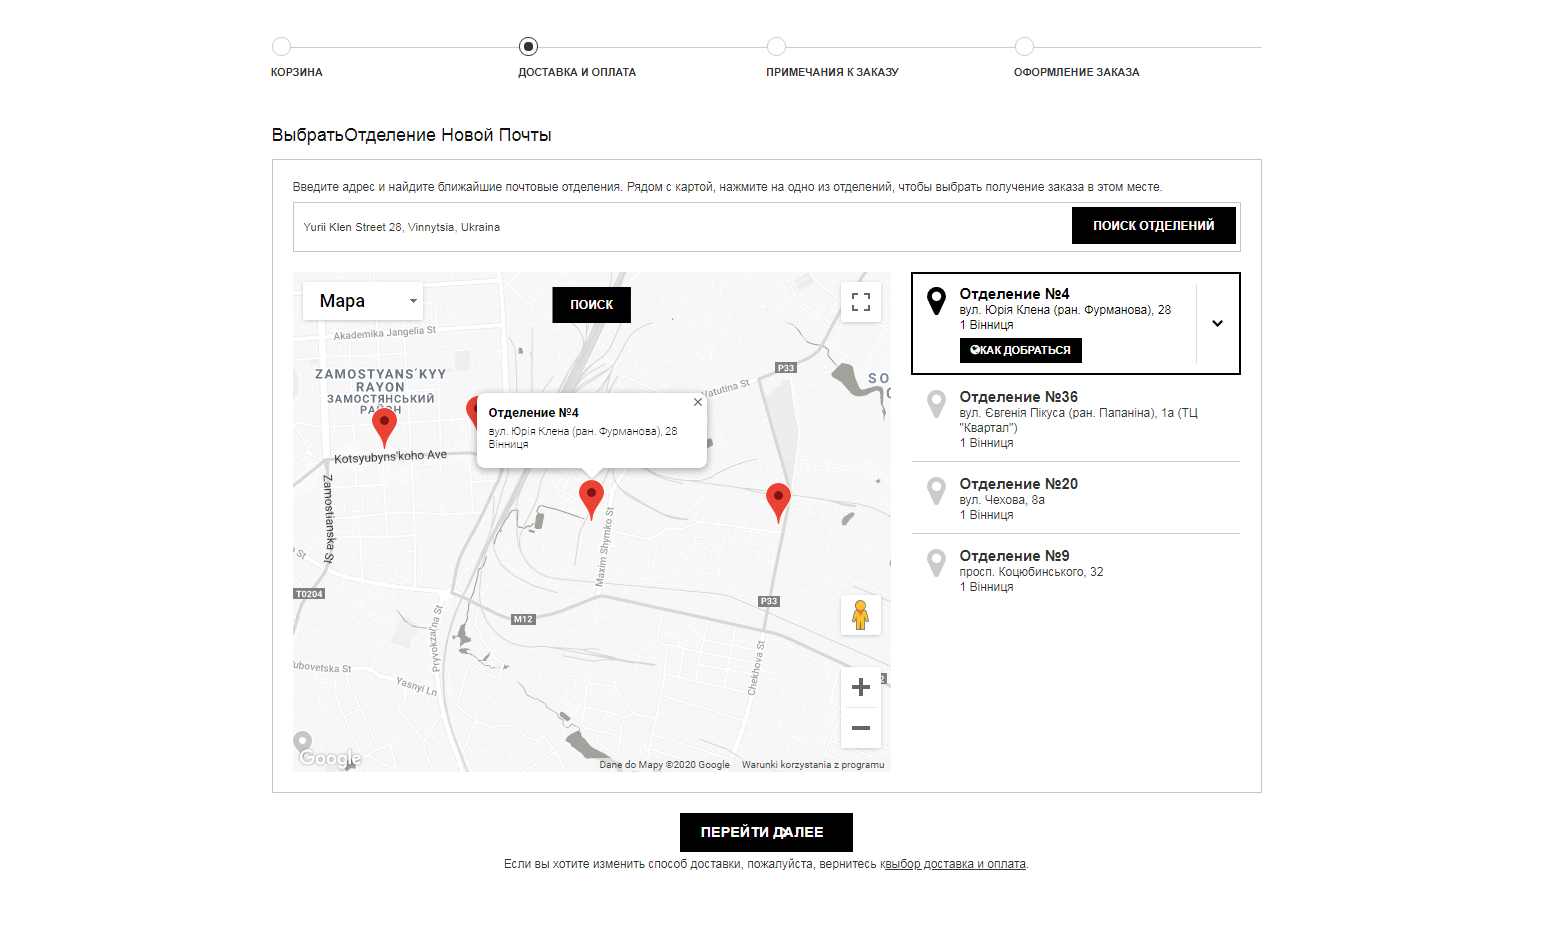1544x937 pixels.
Task: Zoom in the map with plus button
Action: click(860, 687)
